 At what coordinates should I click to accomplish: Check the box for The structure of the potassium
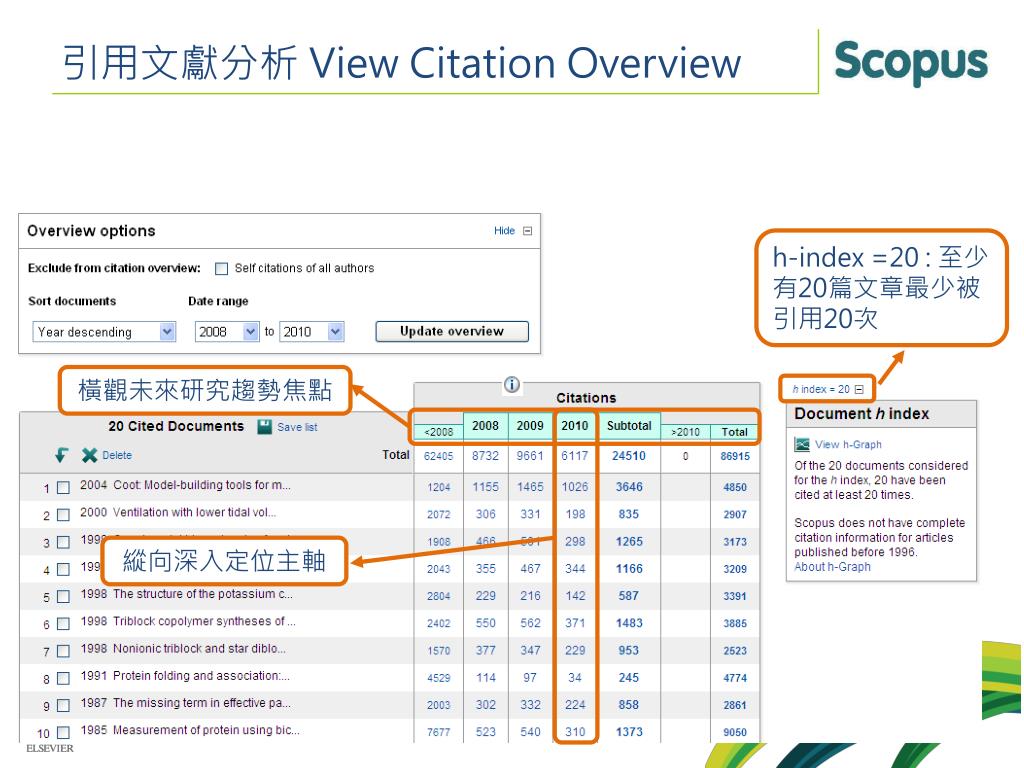pos(63,596)
